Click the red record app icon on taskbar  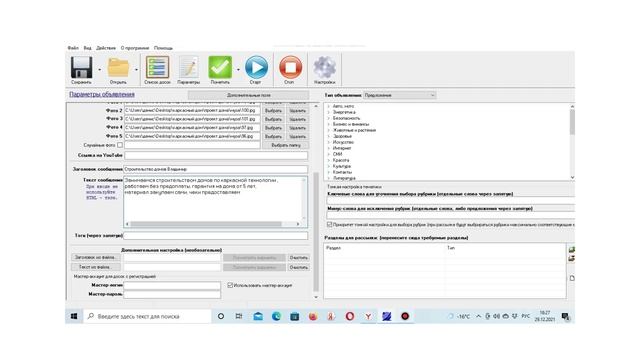[405, 316]
